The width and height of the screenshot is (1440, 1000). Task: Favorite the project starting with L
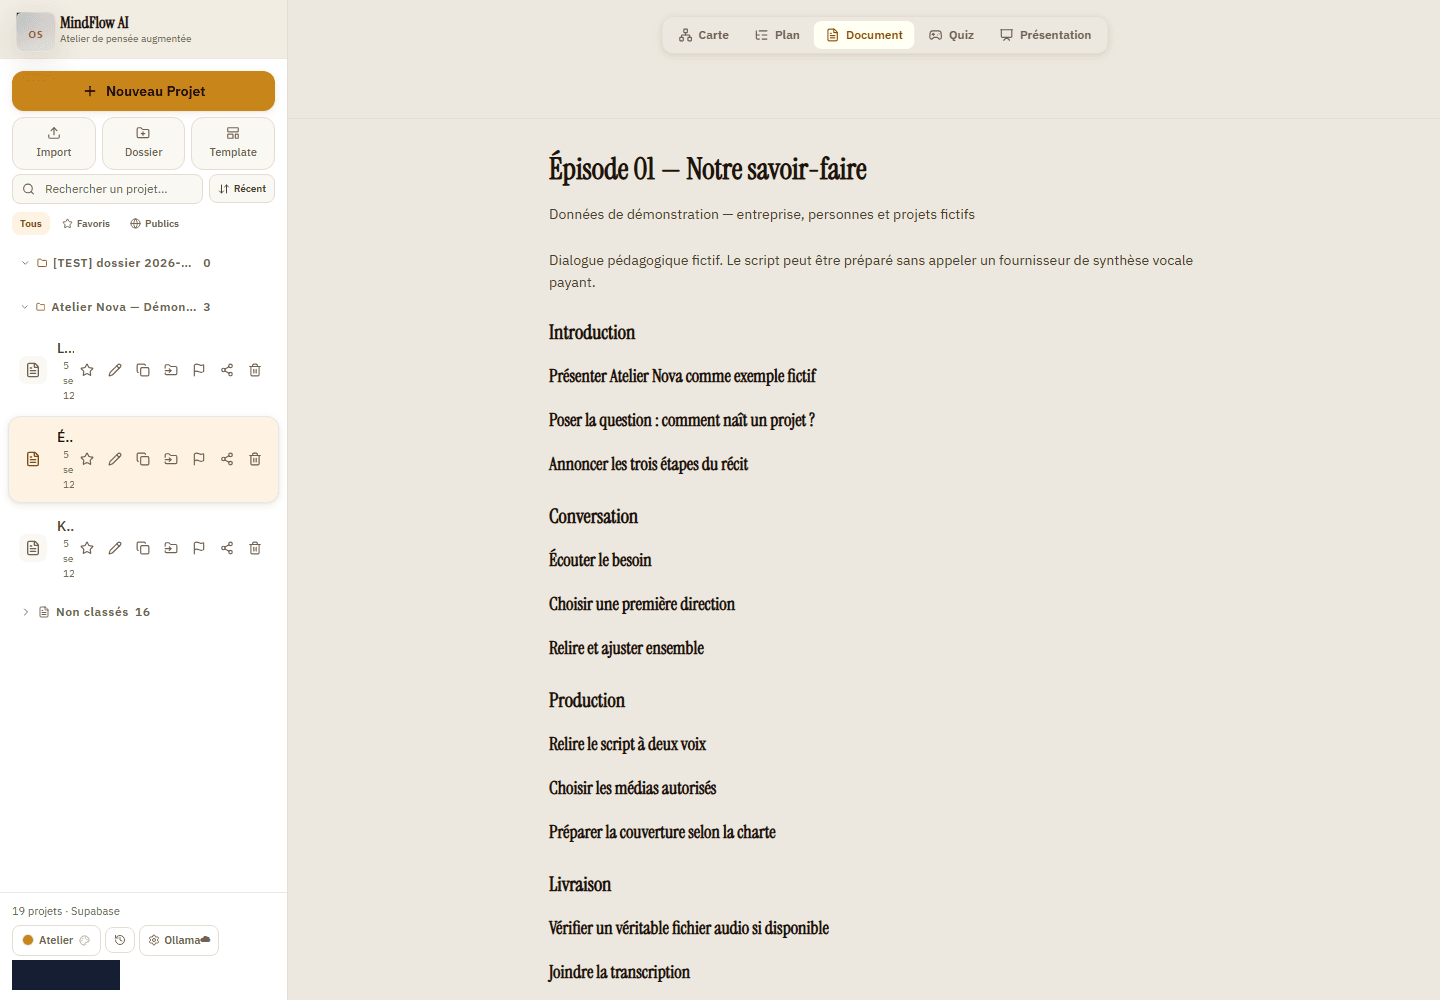87,370
